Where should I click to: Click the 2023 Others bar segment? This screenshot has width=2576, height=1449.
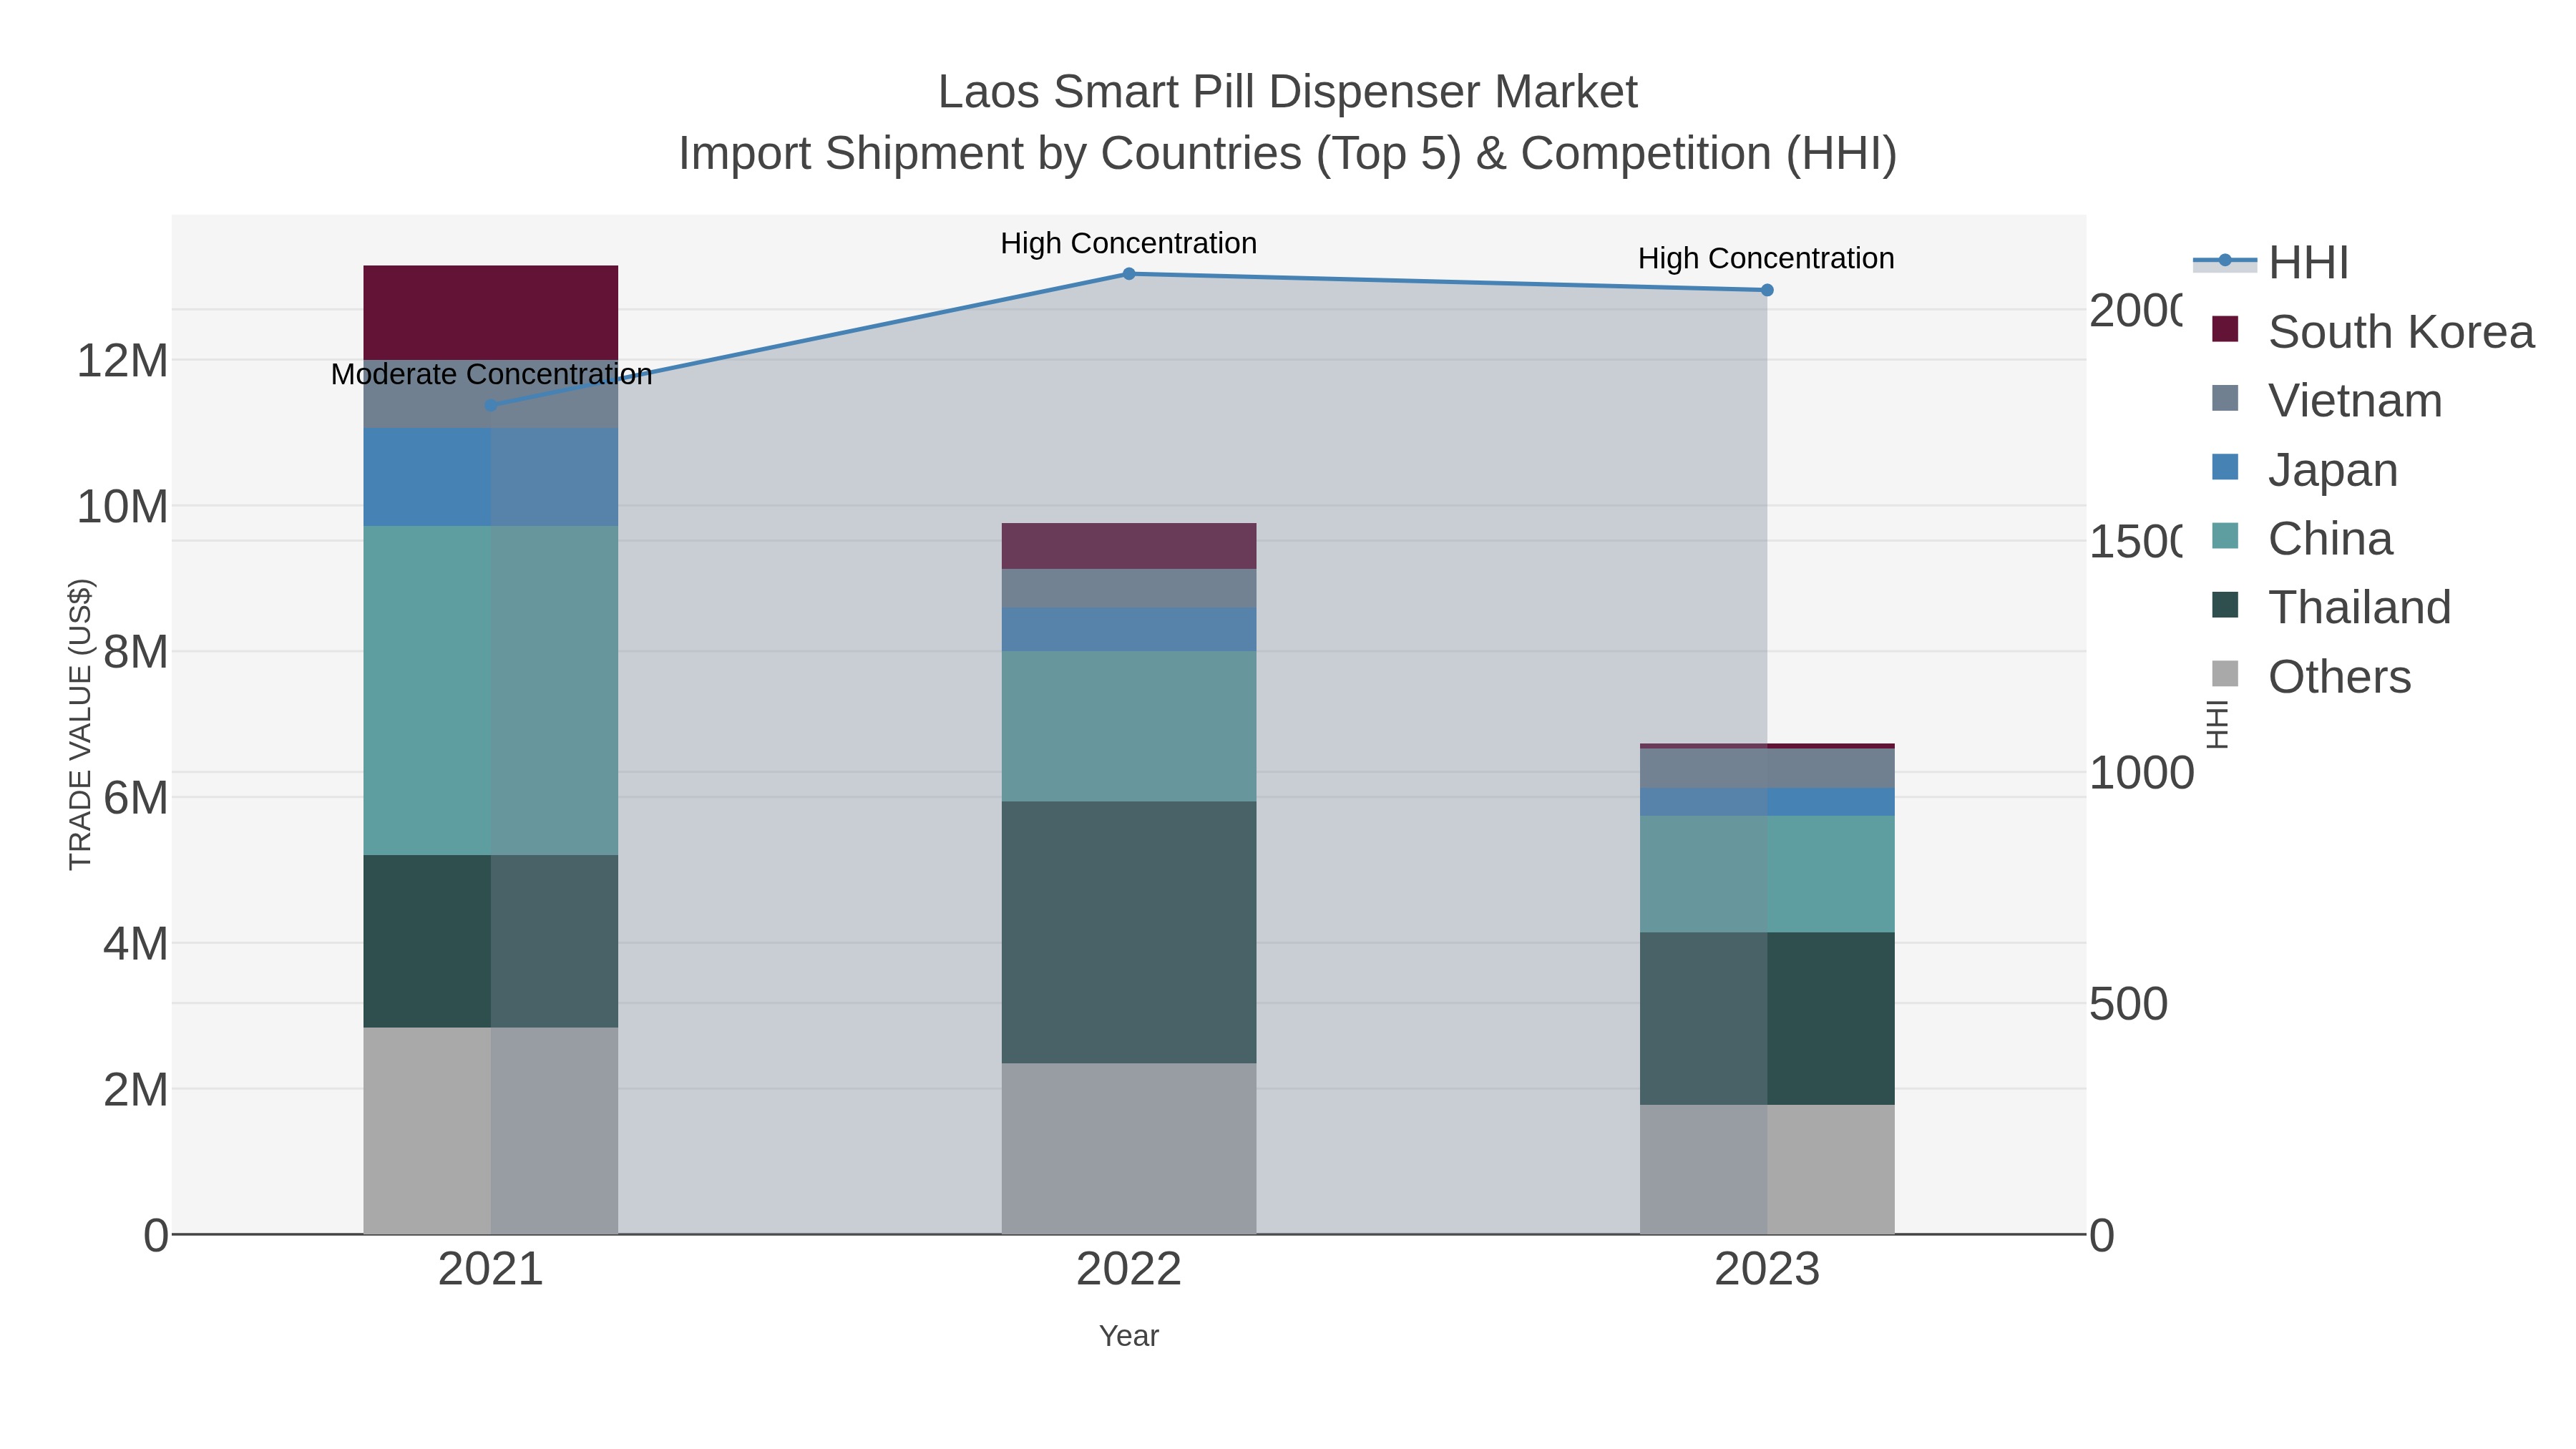pyautogui.click(x=1767, y=1170)
